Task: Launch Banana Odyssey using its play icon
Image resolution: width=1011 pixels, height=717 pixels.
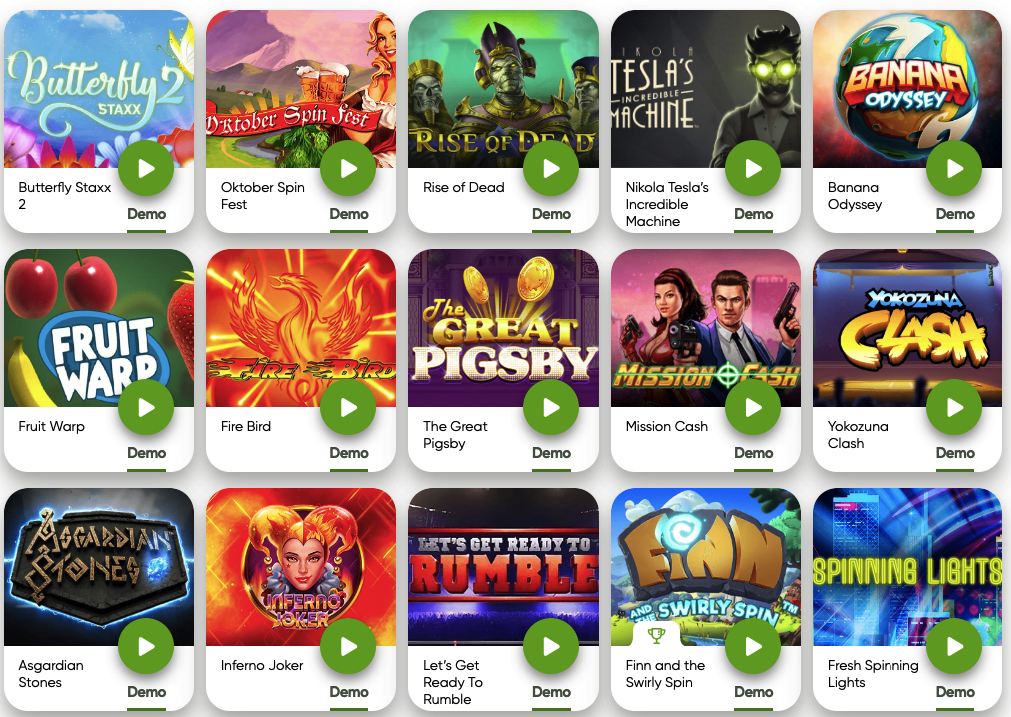Action: tap(954, 168)
